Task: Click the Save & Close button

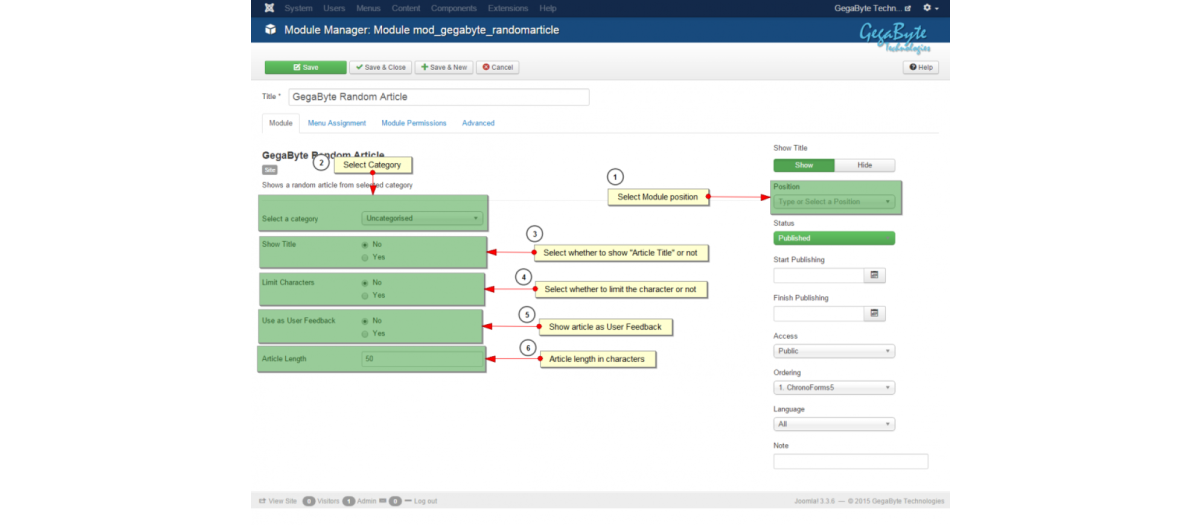Action: (380, 67)
